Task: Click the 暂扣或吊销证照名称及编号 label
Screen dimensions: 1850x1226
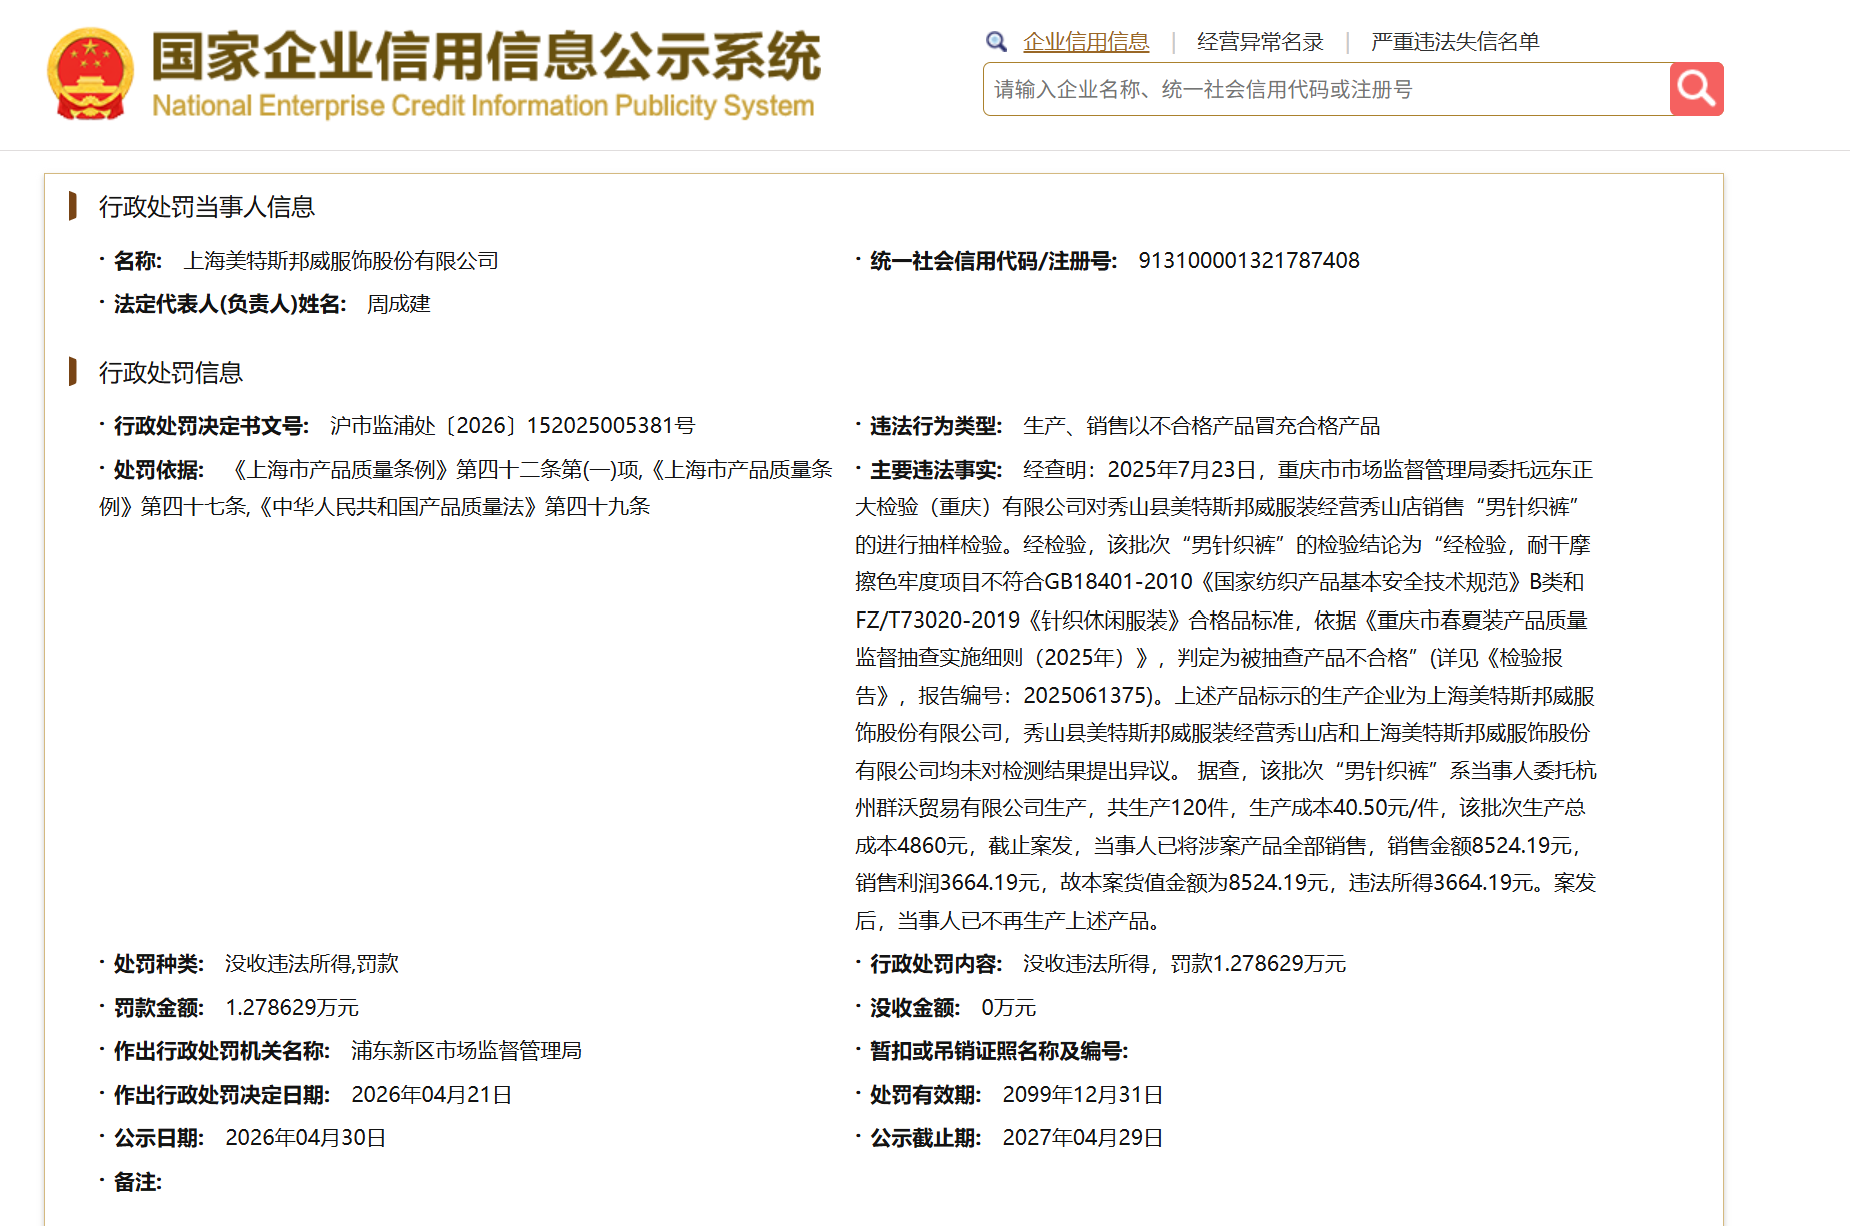Action: 999,1051
